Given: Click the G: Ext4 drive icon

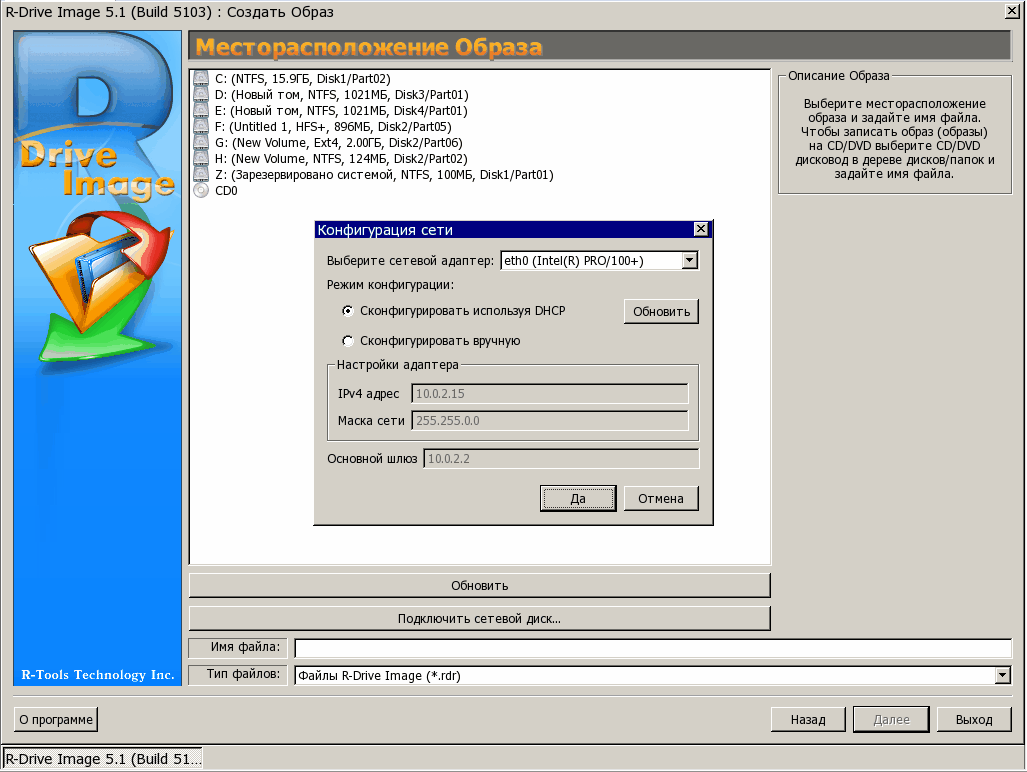Looking at the screenshot, I should coord(201,143).
